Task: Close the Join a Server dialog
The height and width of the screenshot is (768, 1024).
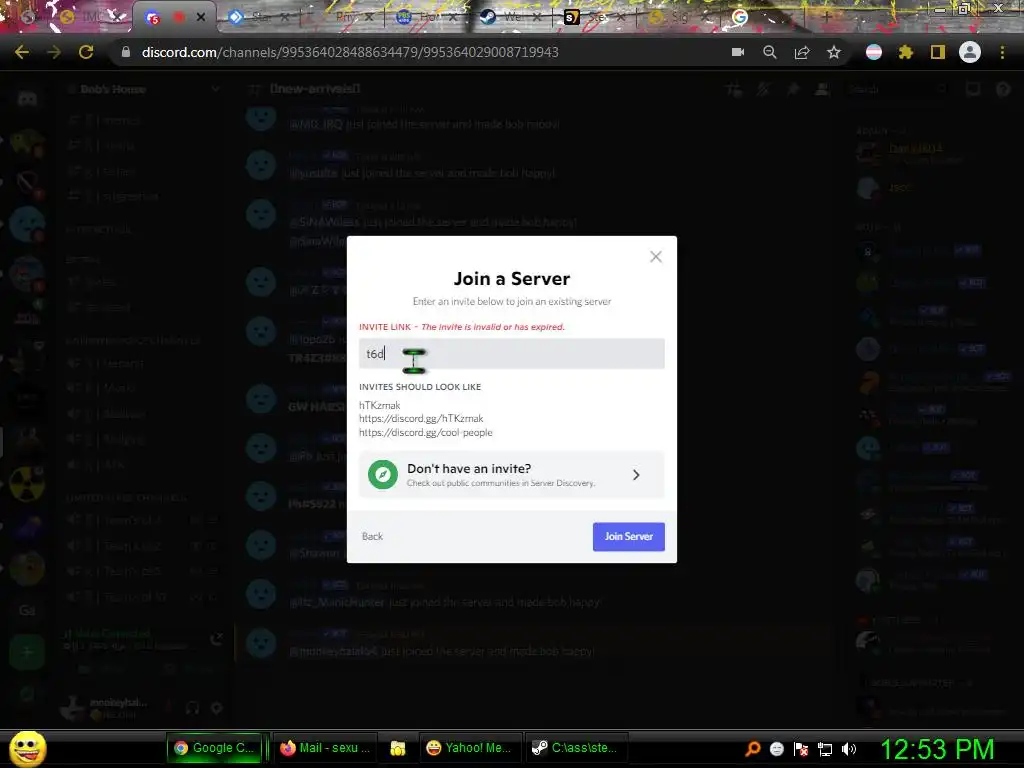Action: 656,257
